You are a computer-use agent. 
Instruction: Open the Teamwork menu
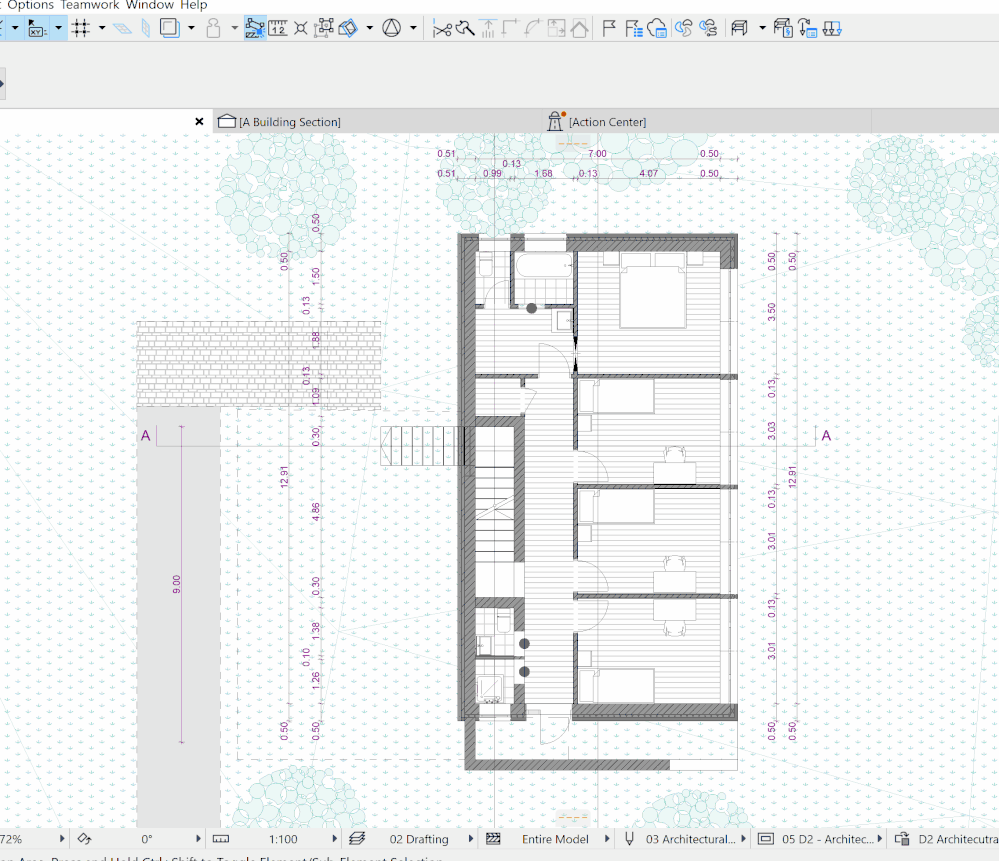click(x=90, y=5)
